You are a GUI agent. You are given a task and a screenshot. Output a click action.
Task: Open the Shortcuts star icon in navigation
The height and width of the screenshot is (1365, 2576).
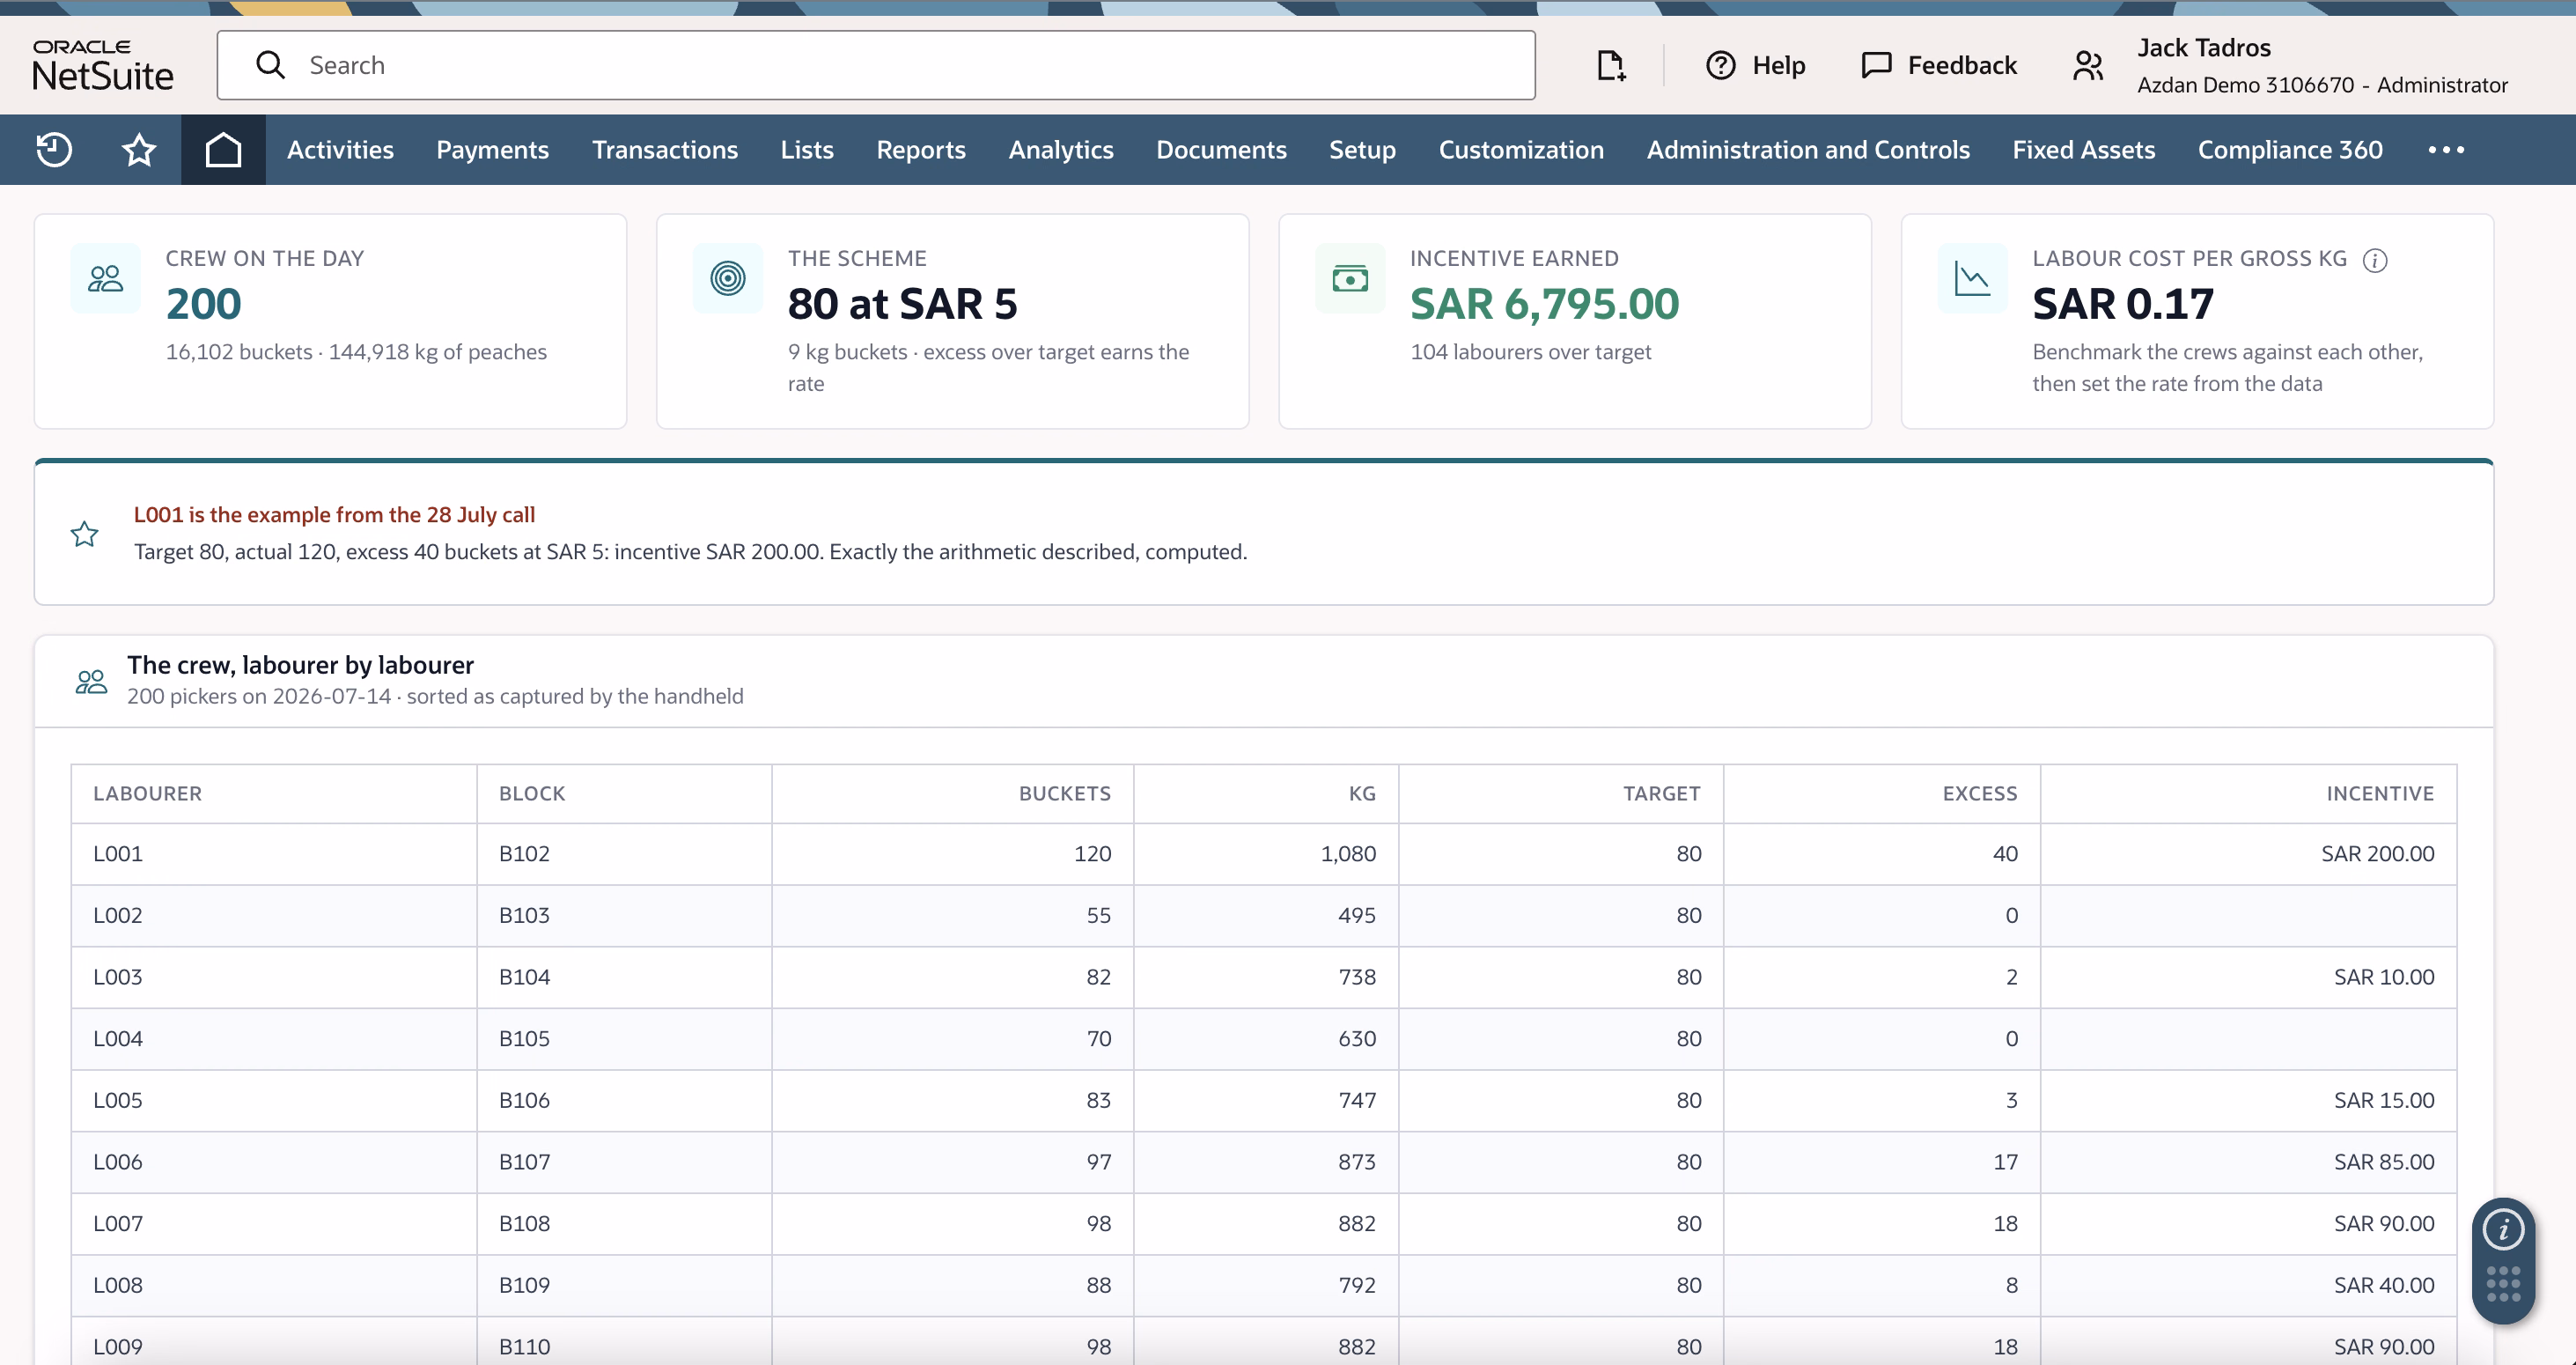point(139,150)
